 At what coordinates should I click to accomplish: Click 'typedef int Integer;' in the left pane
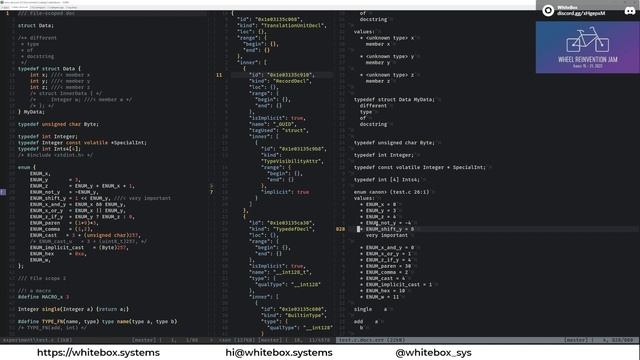[x=48, y=136]
